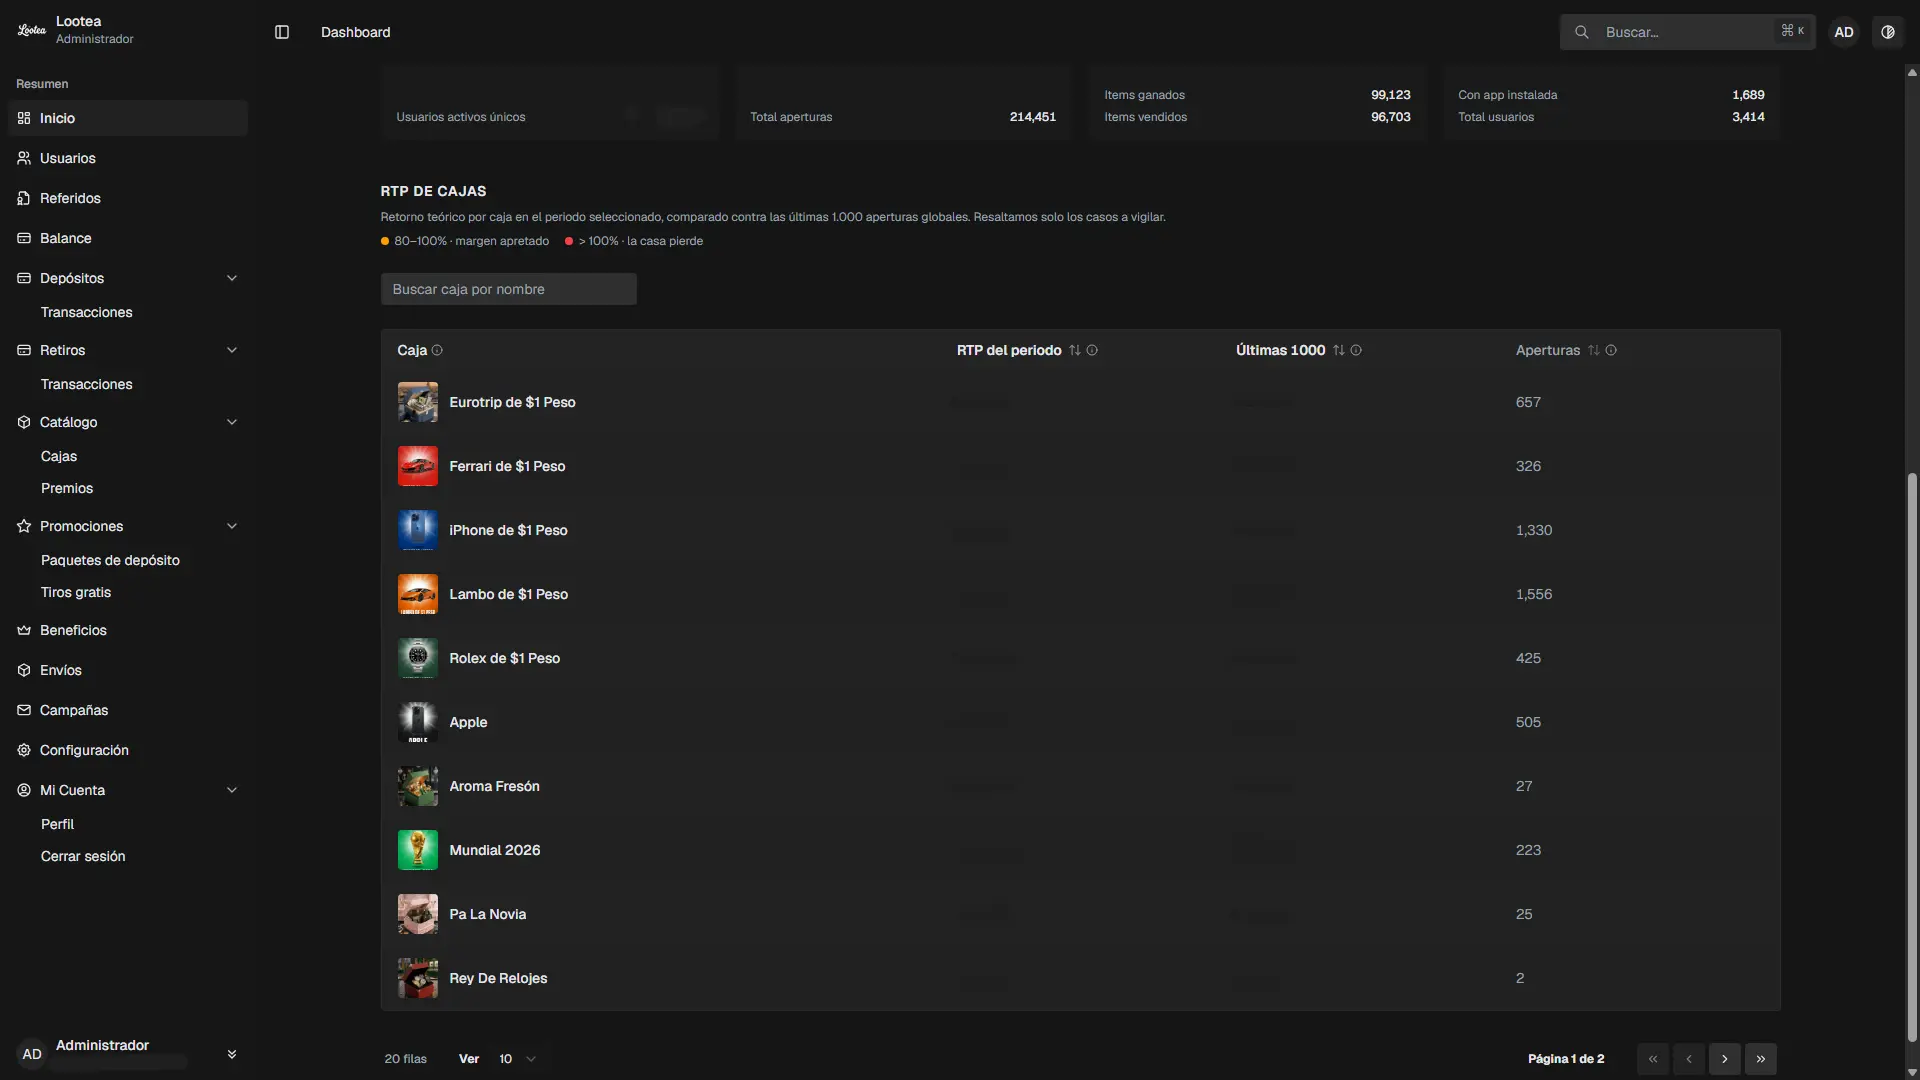Click info icon beside RTP del periodo
1920x1080 pixels.
point(1092,350)
